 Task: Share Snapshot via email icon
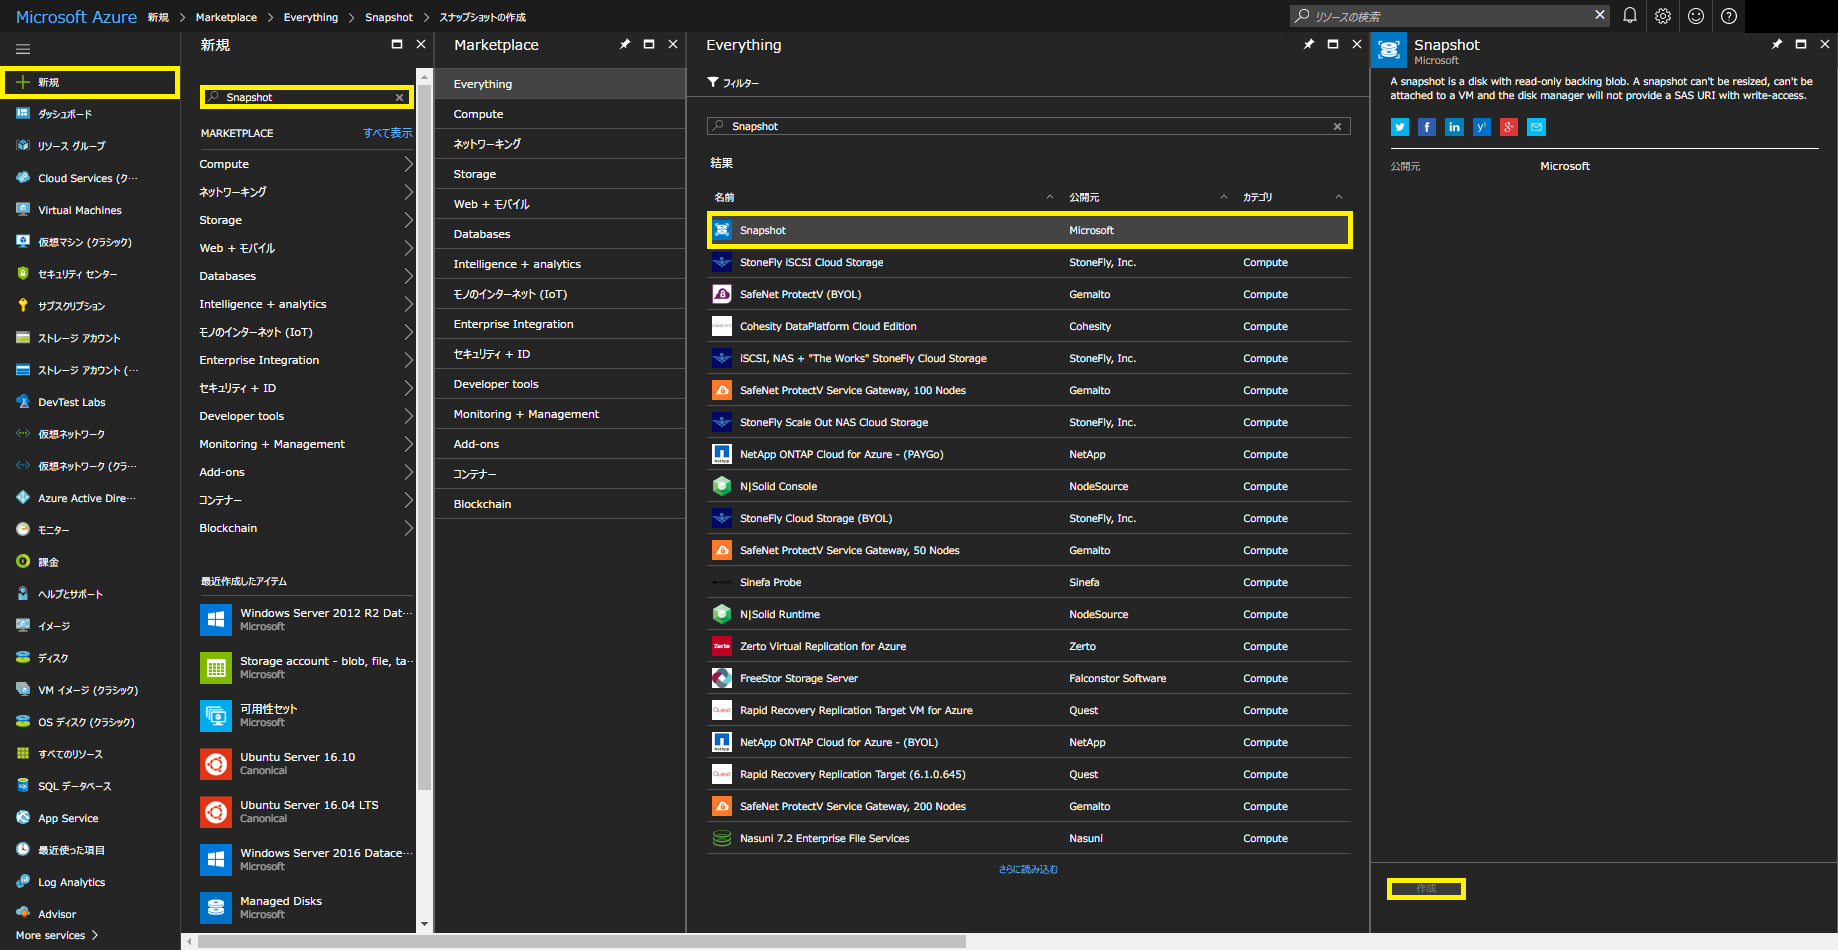(x=1537, y=127)
